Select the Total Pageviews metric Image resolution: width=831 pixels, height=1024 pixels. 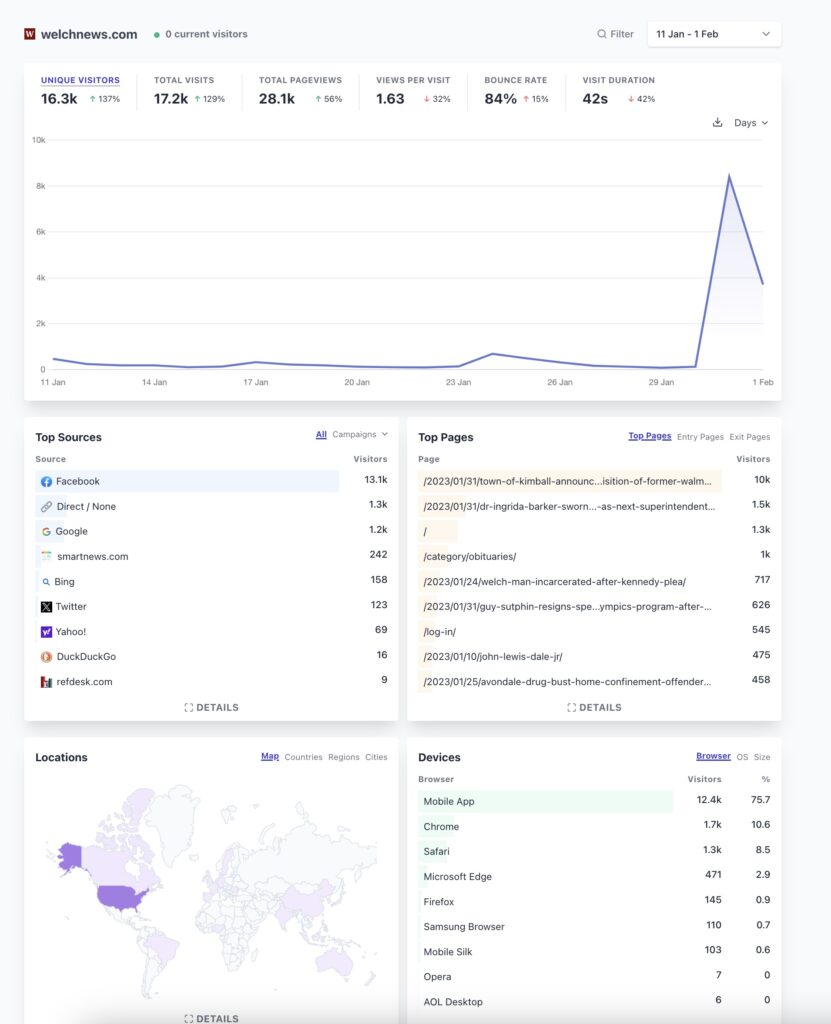[300, 80]
